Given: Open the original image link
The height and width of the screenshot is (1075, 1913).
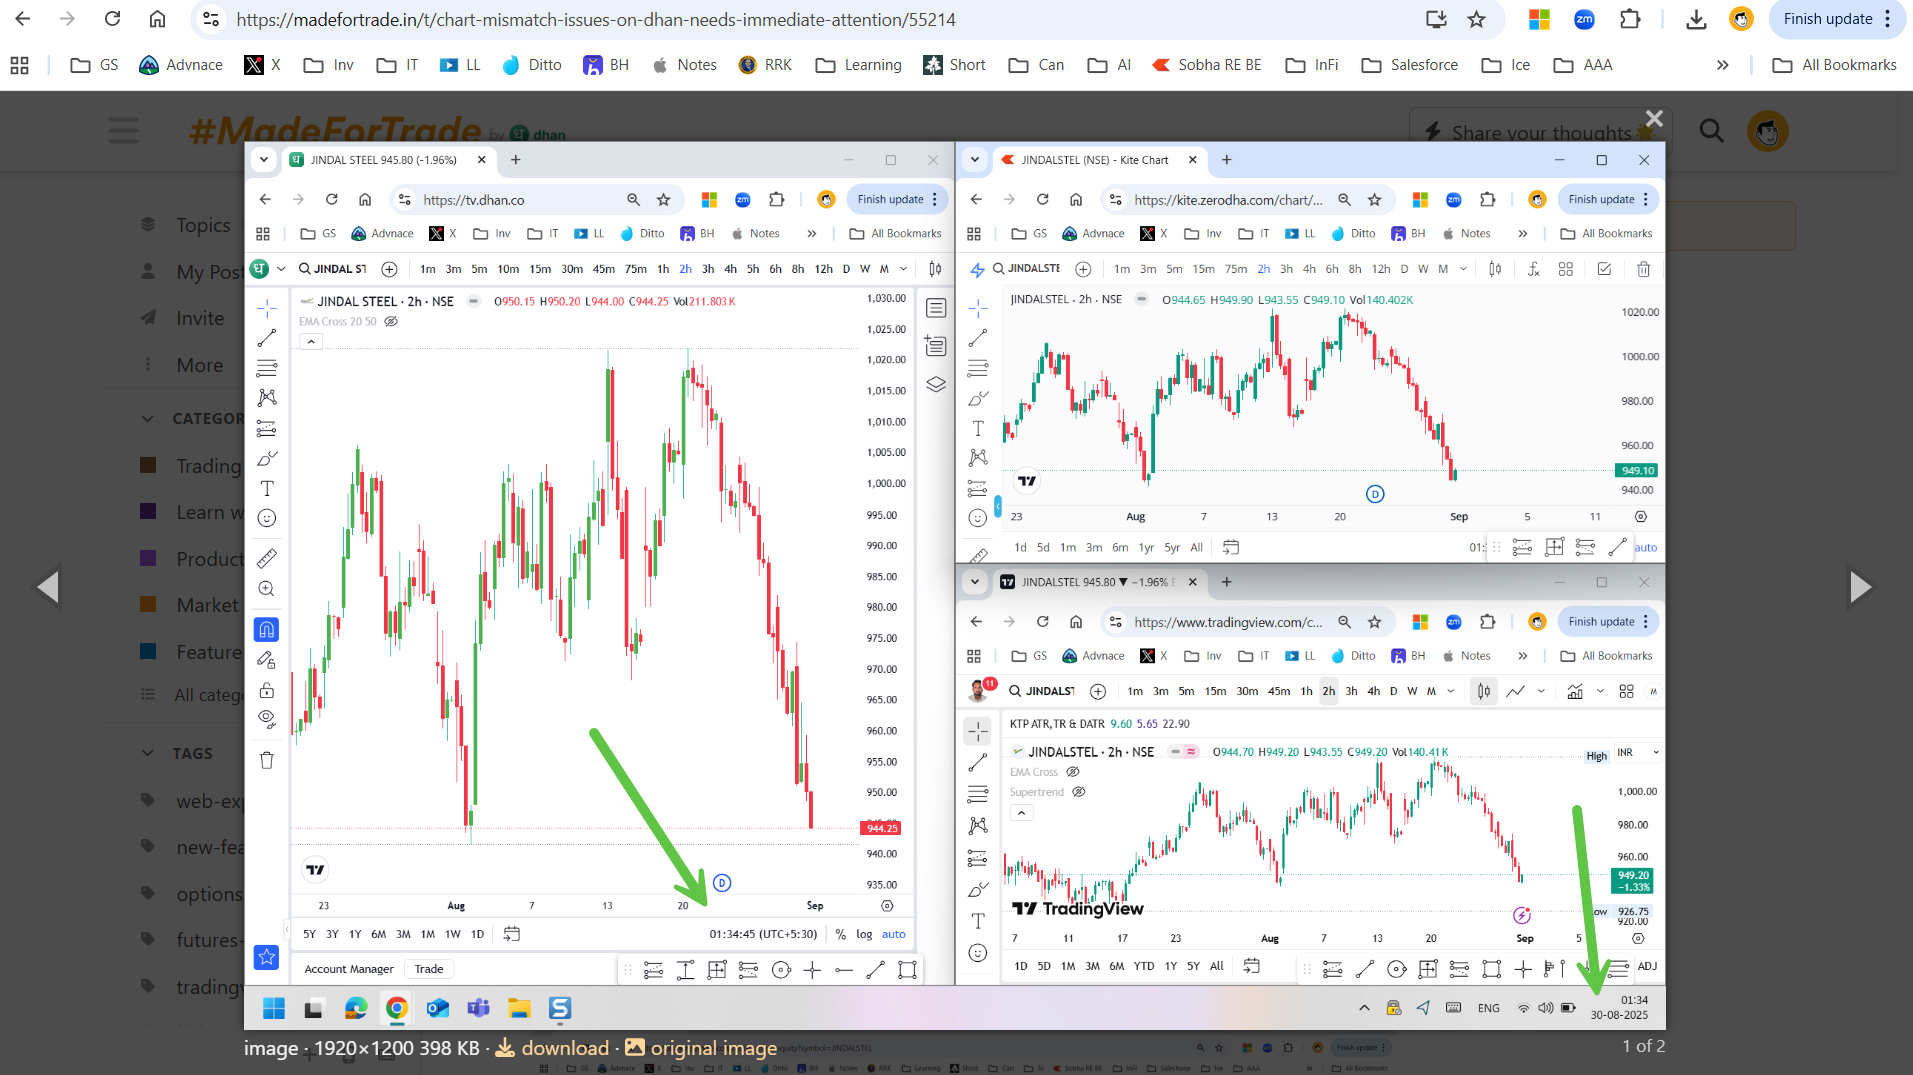Looking at the screenshot, I should (x=701, y=1048).
